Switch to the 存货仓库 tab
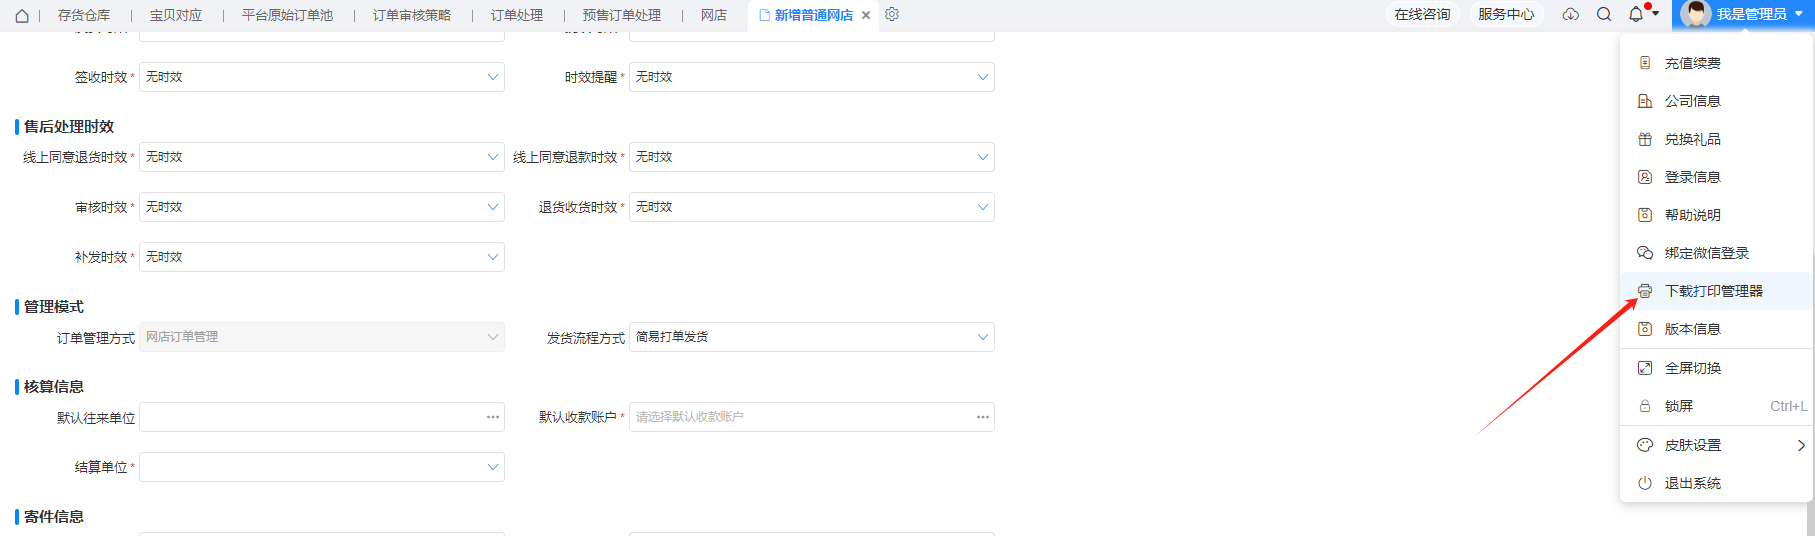The width and height of the screenshot is (1815, 536). pyautogui.click(x=84, y=15)
